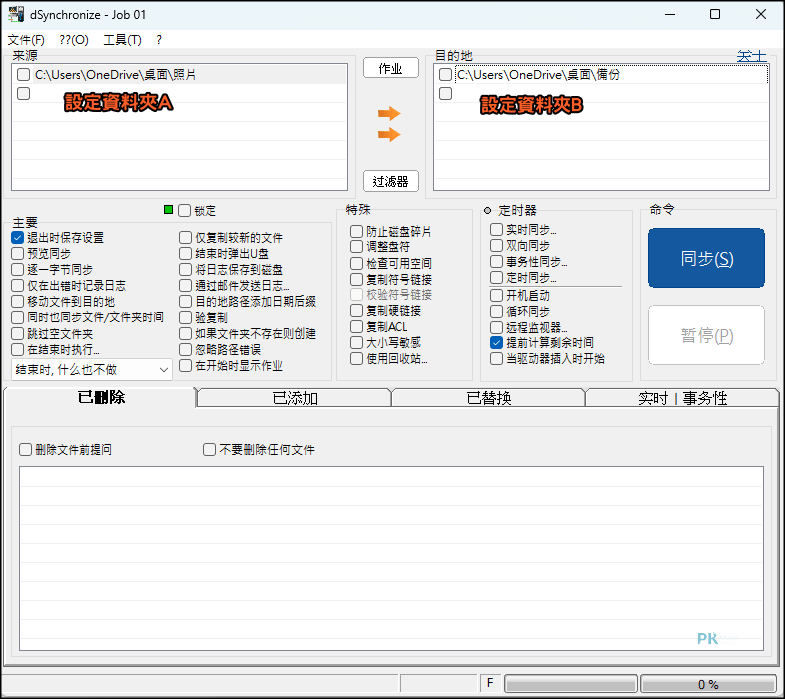Enable 远程监视器 checkbox
785x699 pixels.
pyautogui.click(x=497, y=327)
